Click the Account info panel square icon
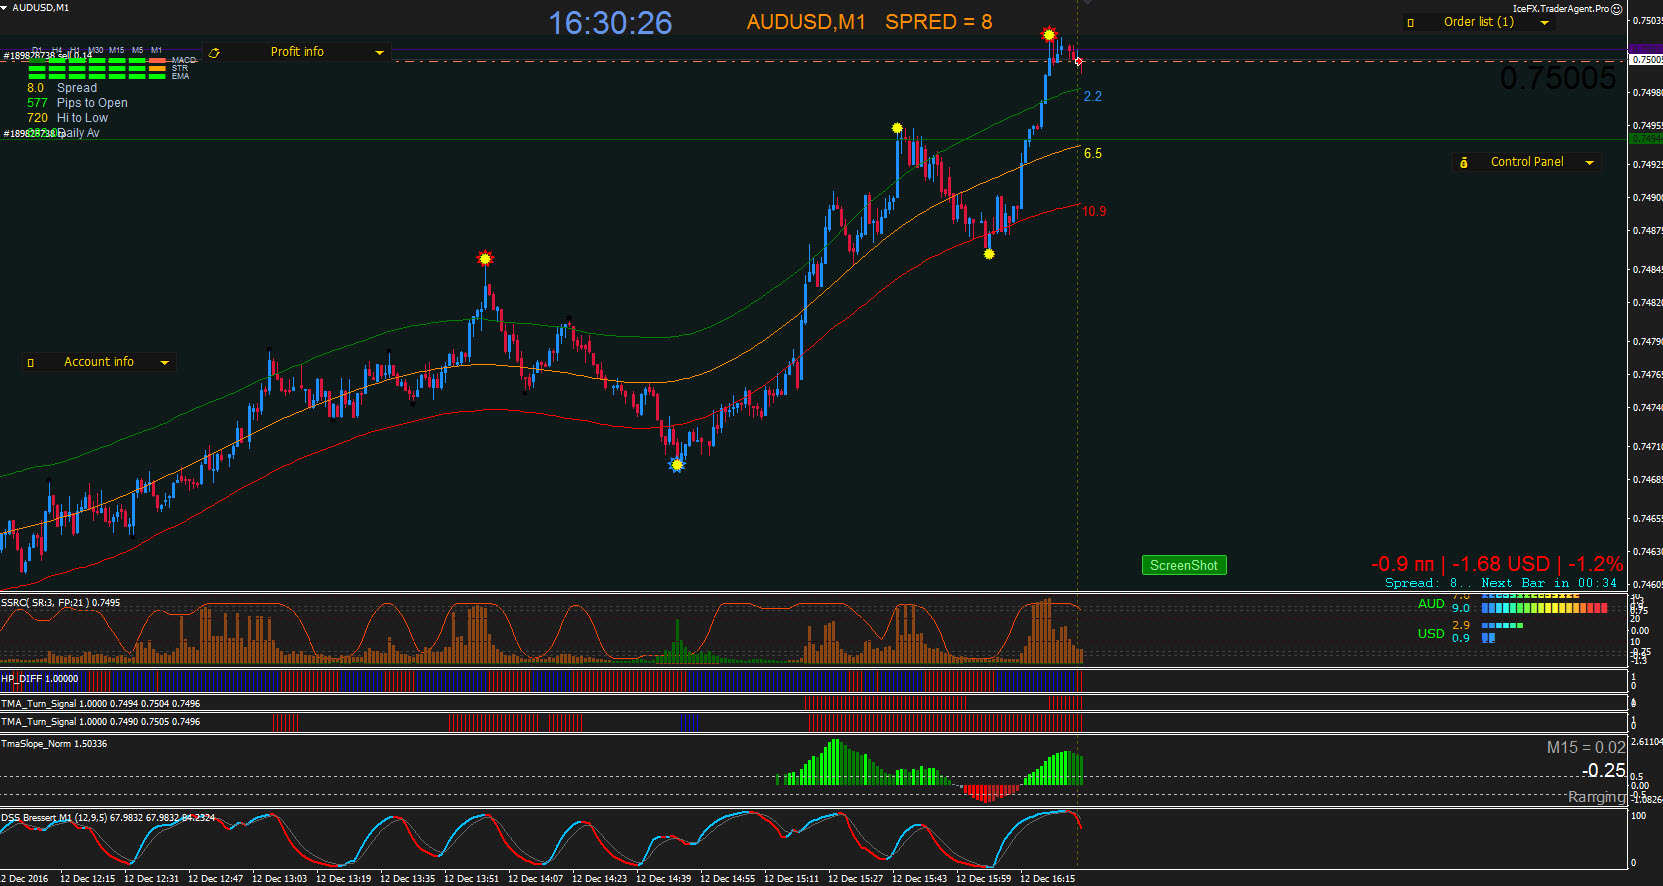This screenshot has height=886, width=1663. pyautogui.click(x=31, y=362)
